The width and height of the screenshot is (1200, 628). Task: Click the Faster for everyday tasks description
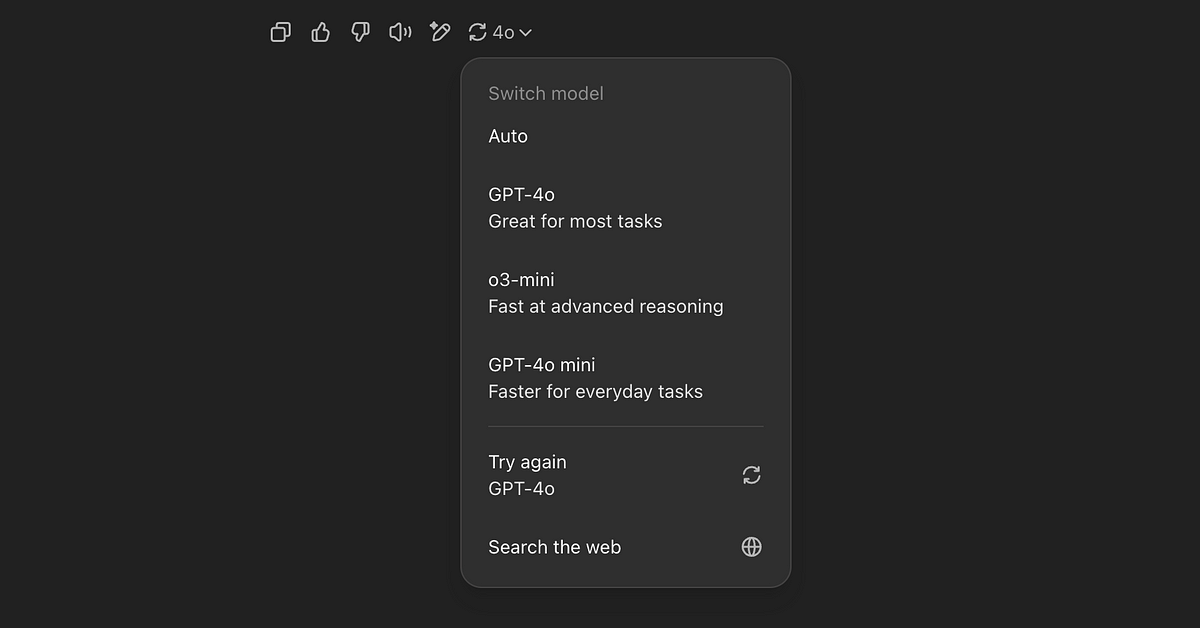tap(595, 392)
